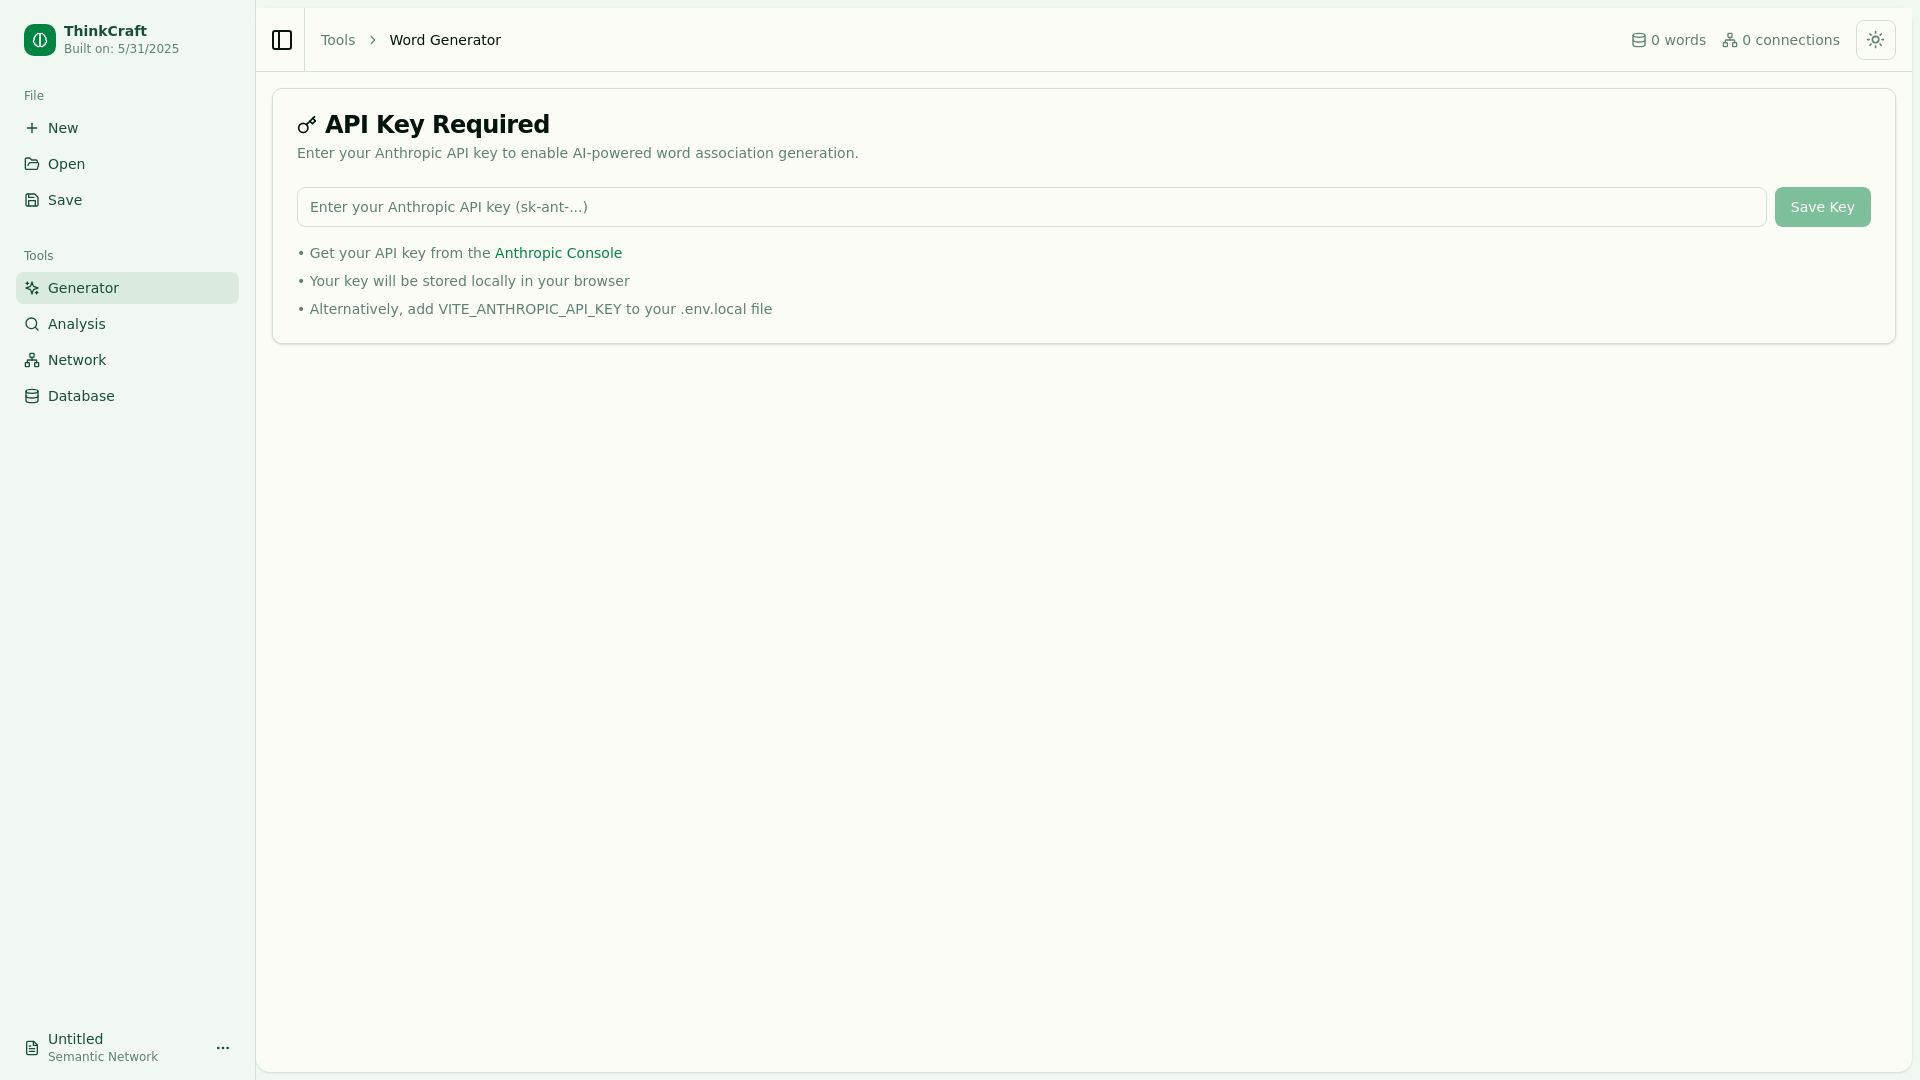Click the database icon beside 0 words
This screenshot has width=1920, height=1080.
[x=1639, y=40]
